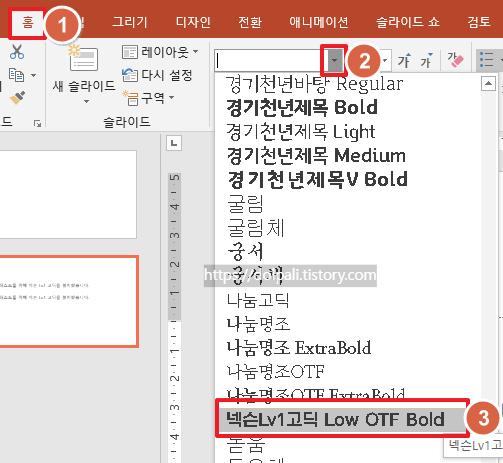The width and height of the screenshot is (503, 463).
Task: Clear all formatting eraser icon
Action: [455, 60]
